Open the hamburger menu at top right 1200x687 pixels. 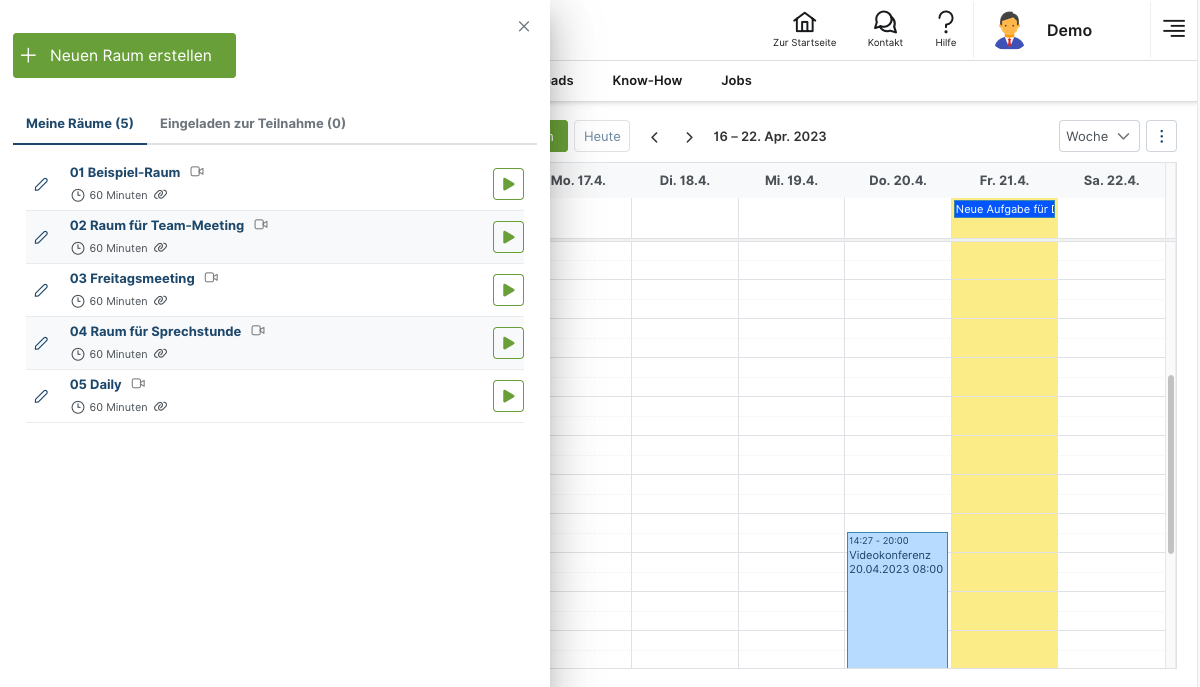coord(1174,29)
